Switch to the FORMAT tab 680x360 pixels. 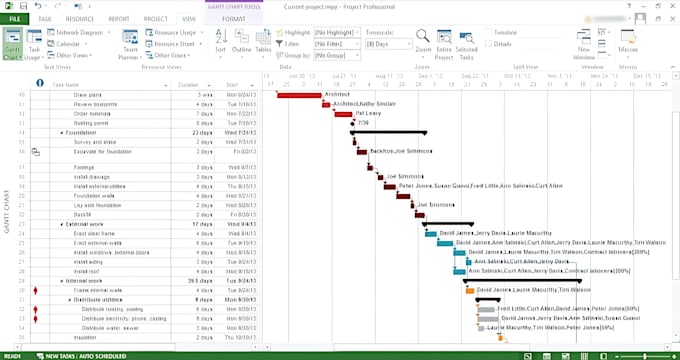(x=234, y=19)
